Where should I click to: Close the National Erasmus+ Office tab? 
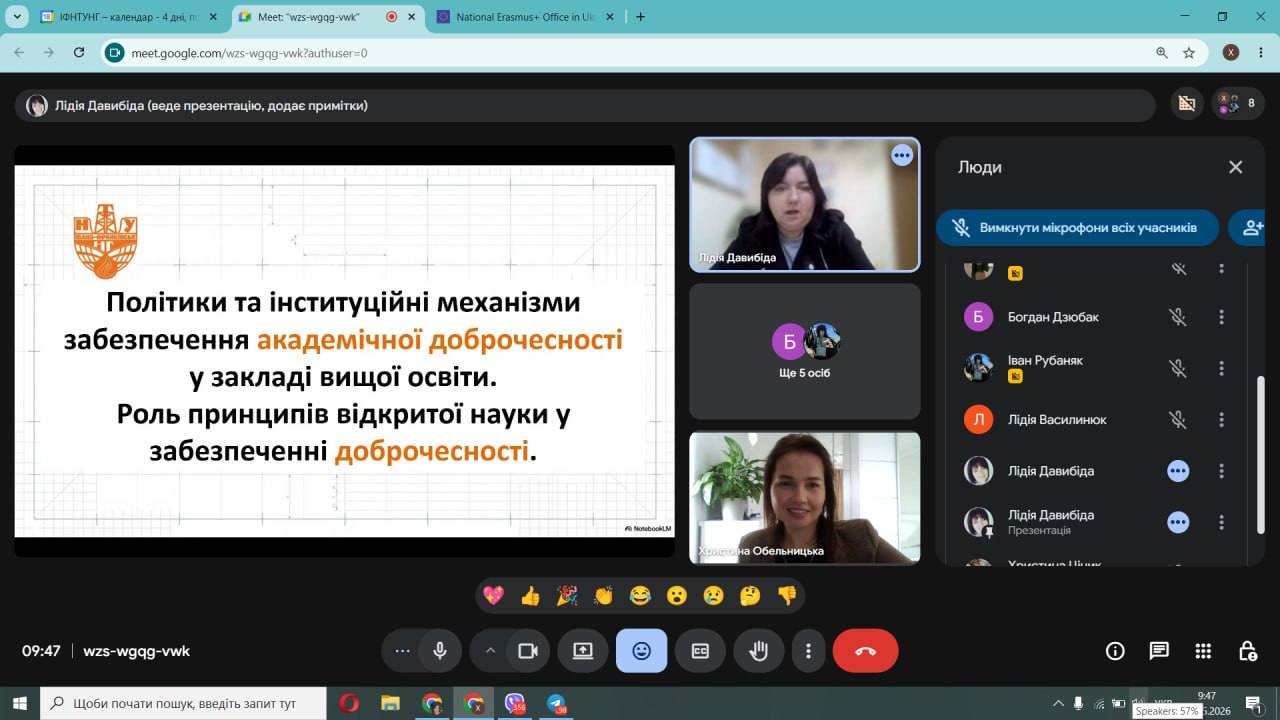[609, 17]
